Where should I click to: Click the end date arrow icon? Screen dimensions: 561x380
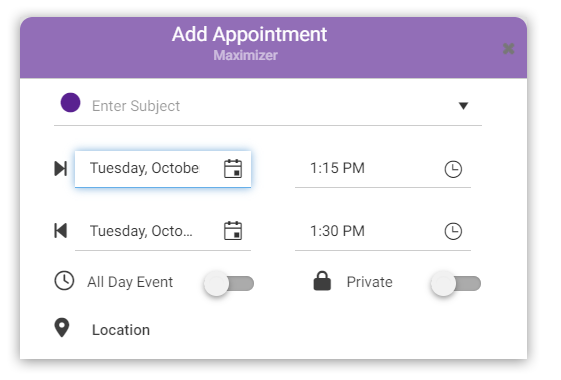60,231
